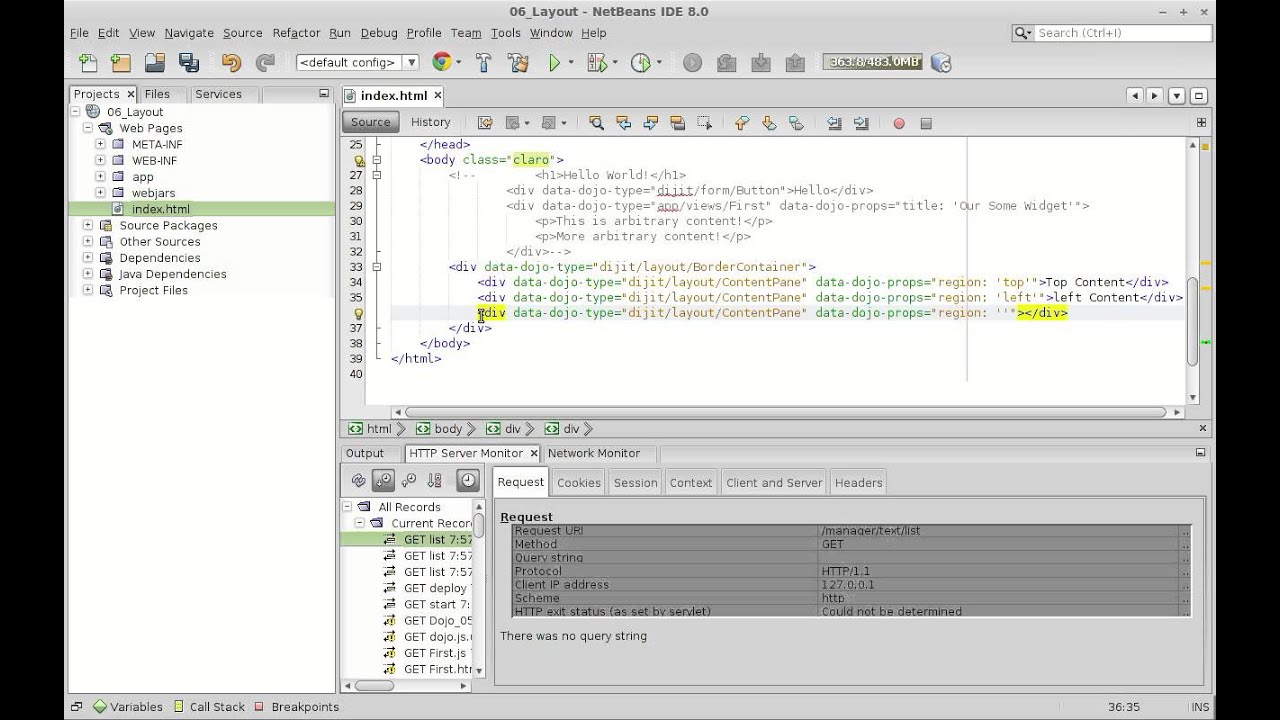Click the body breadcrumb in editor path
This screenshot has width=1280, height=720.
(440, 429)
